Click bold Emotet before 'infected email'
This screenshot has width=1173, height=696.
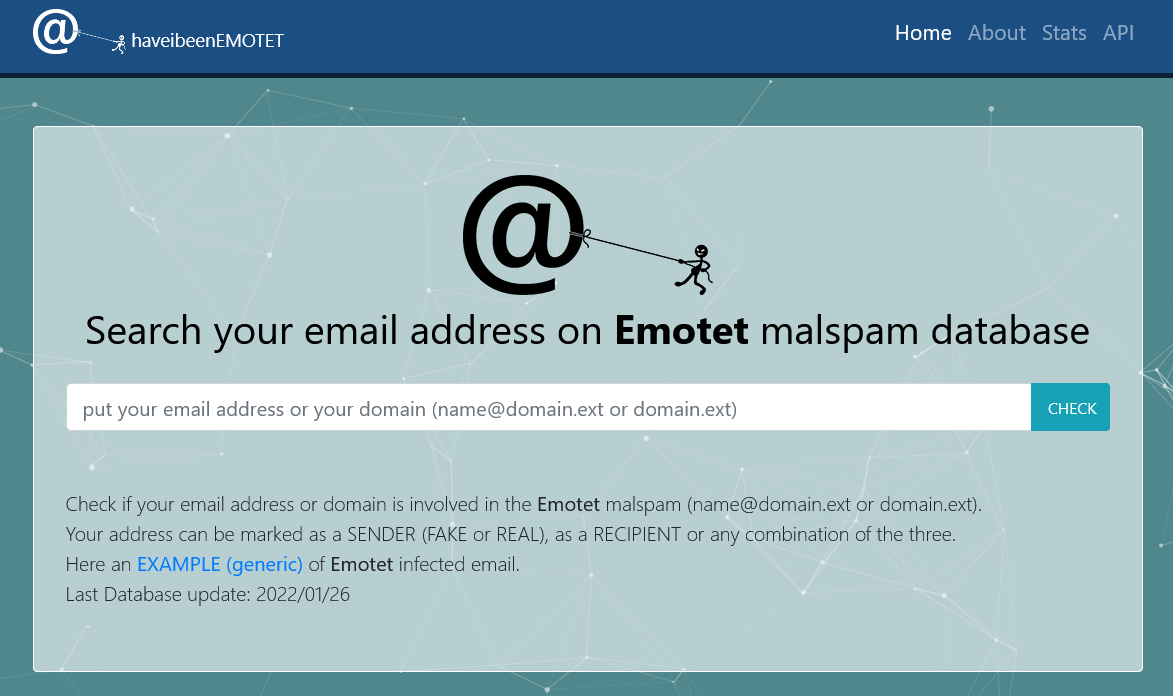coord(362,564)
